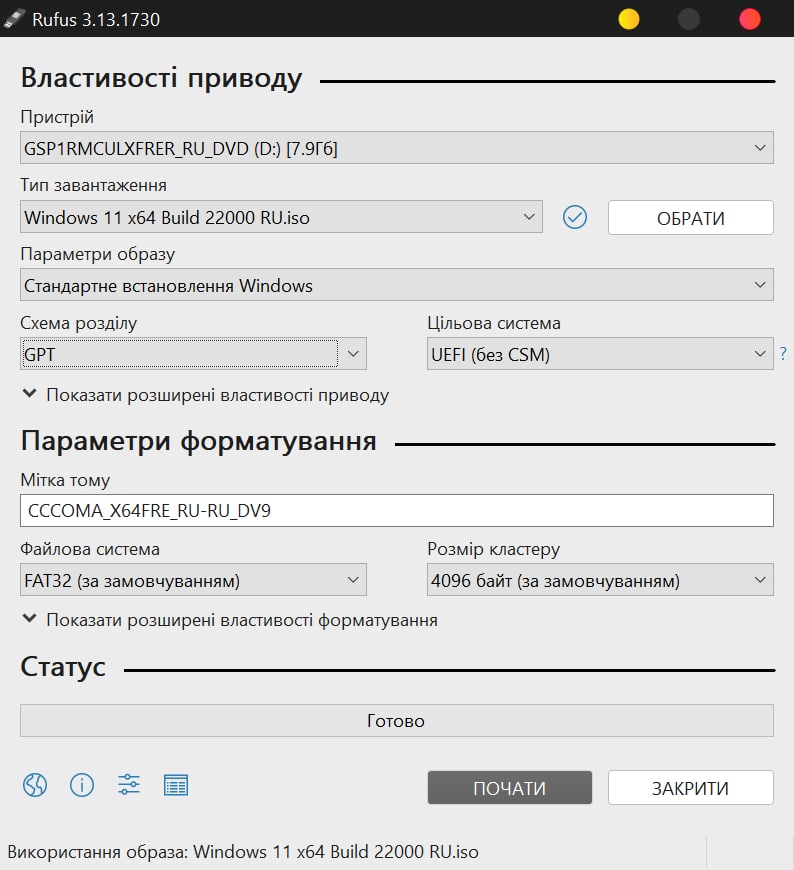Click the red close window button

pyautogui.click(x=750, y=19)
